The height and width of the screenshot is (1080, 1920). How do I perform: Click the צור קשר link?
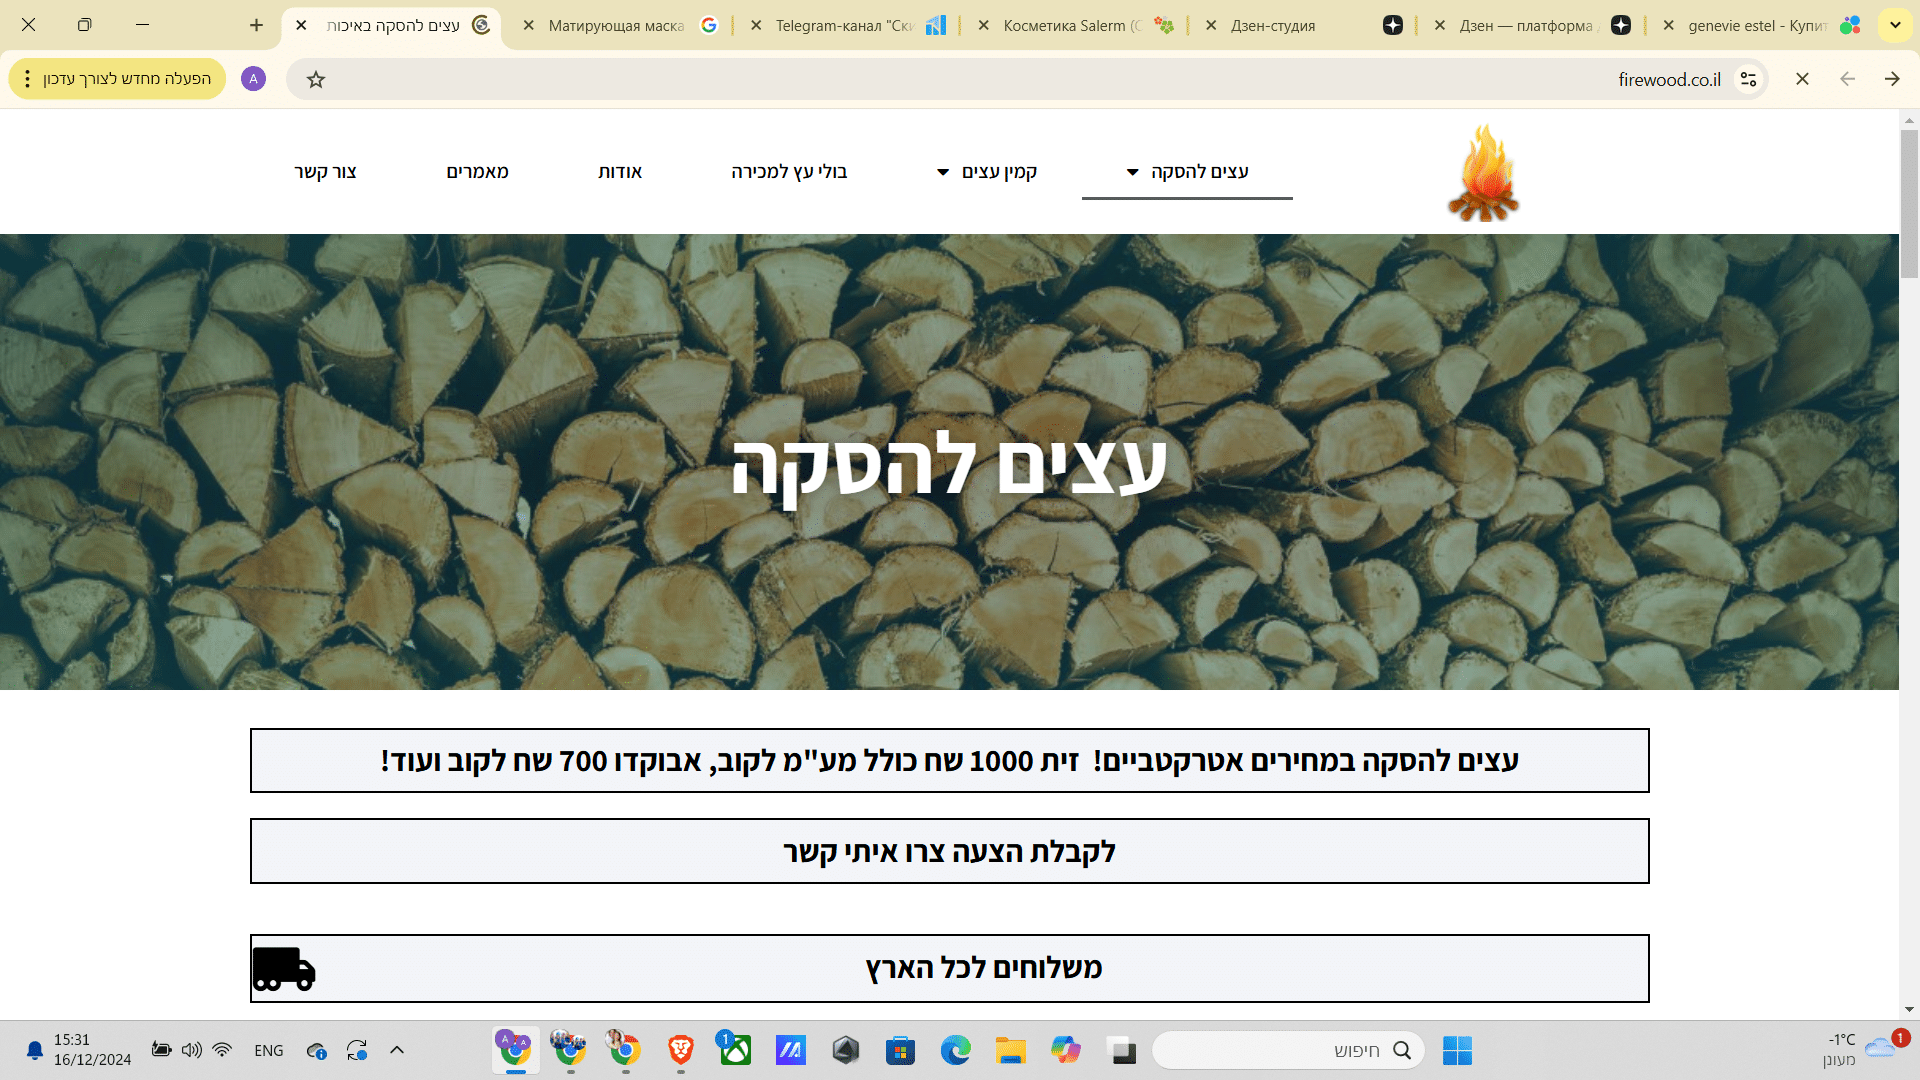coord(325,172)
